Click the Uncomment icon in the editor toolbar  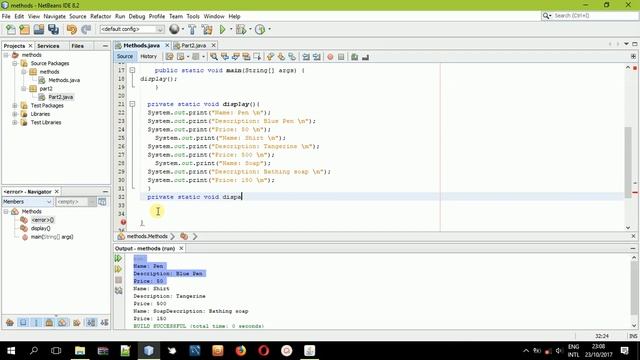pyautogui.click(x=365, y=57)
